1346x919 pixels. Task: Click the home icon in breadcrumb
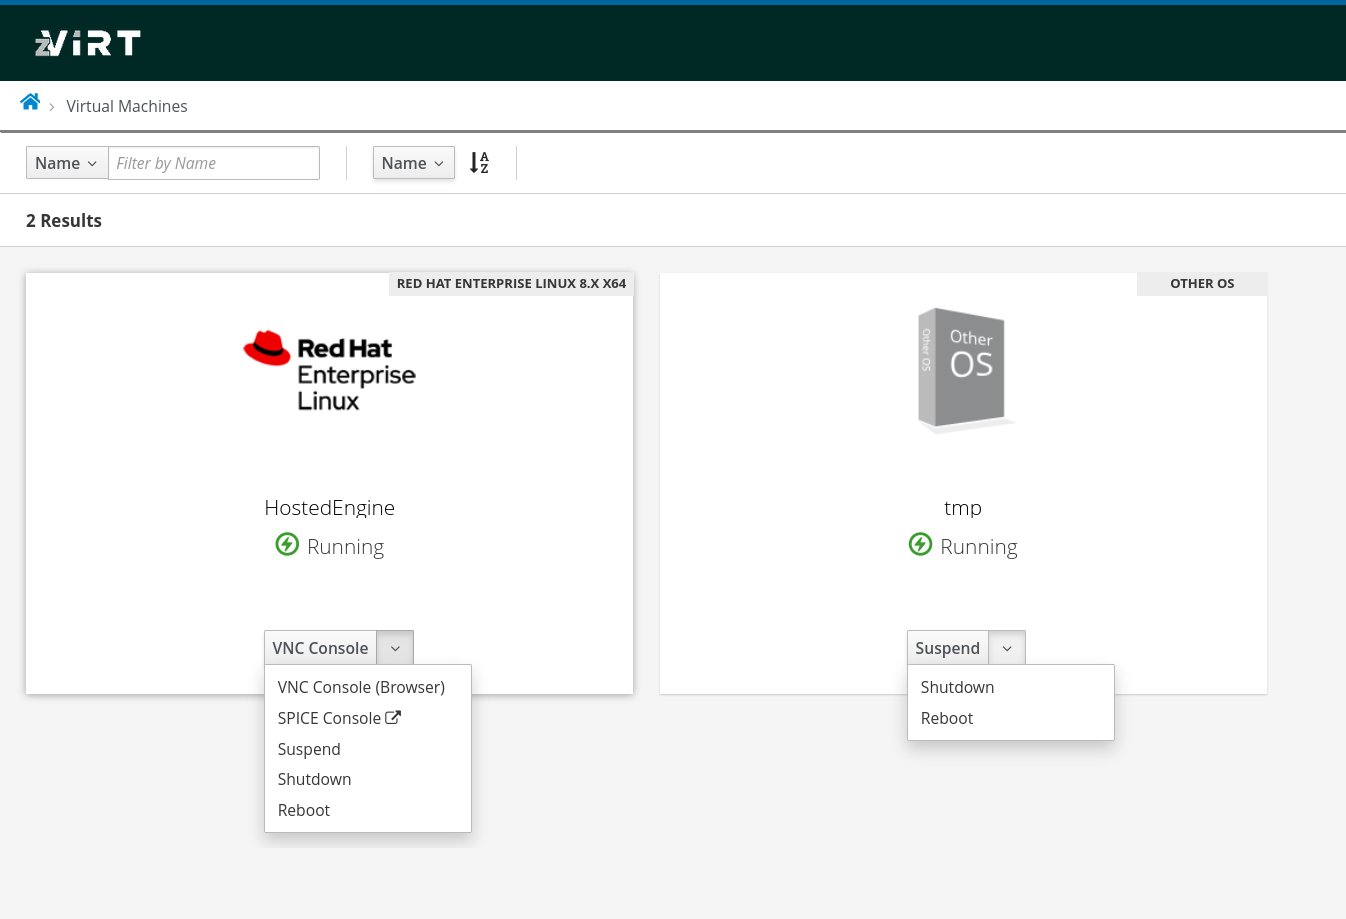[x=30, y=102]
